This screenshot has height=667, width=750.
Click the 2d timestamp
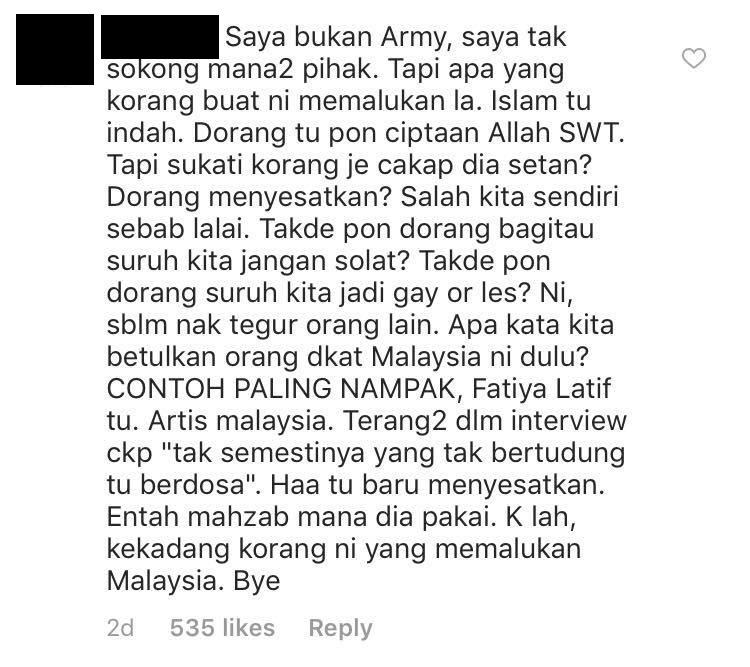tap(120, 628)
